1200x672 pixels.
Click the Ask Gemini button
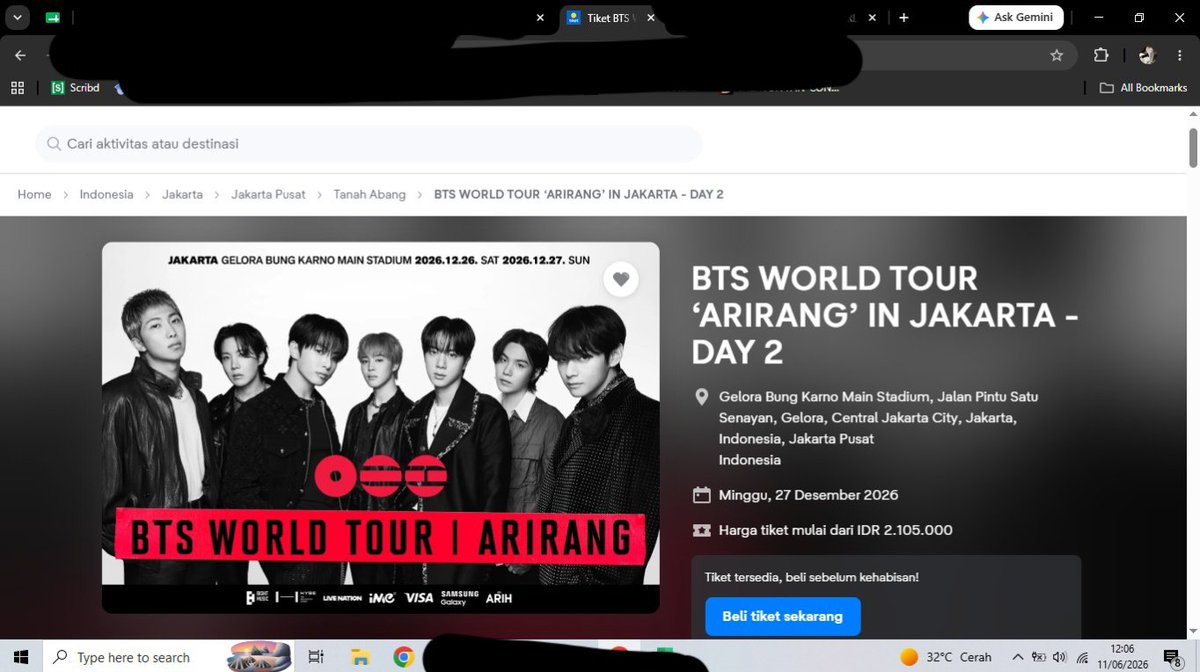tap(1015, 17)
